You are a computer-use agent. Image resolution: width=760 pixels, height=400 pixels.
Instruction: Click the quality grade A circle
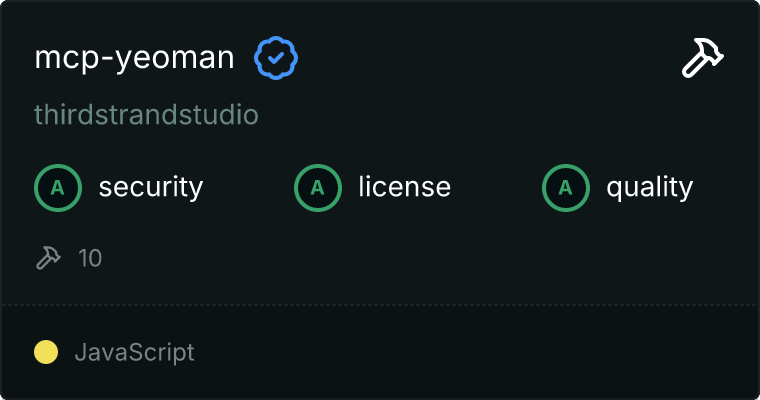tap(566, 187)
